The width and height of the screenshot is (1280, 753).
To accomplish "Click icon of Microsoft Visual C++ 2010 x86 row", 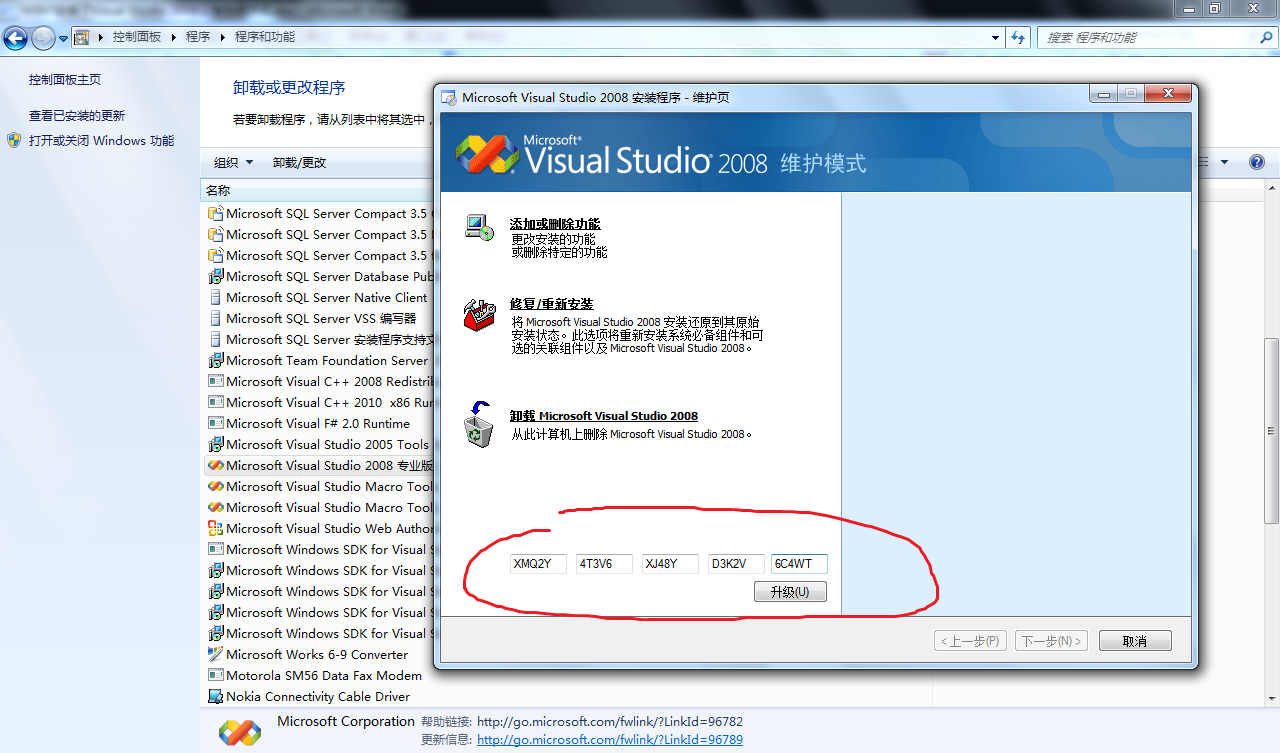I will [215, 403].
